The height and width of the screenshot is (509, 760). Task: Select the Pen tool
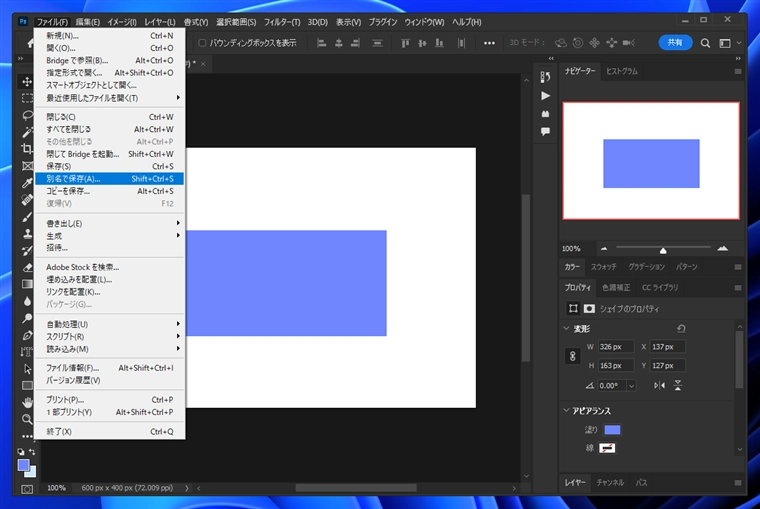[x=27, y=335]
